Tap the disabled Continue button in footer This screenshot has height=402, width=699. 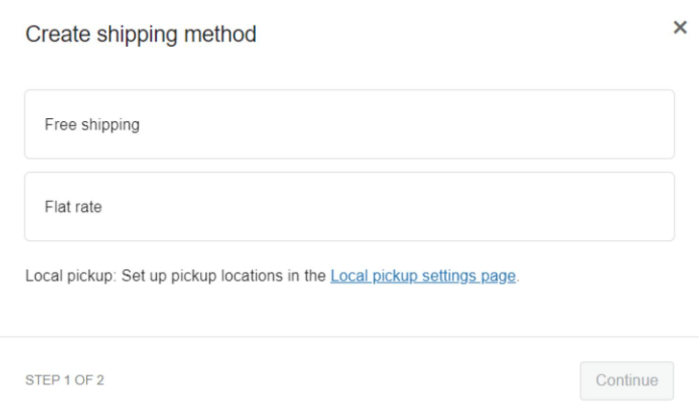(x=627, y=380)
